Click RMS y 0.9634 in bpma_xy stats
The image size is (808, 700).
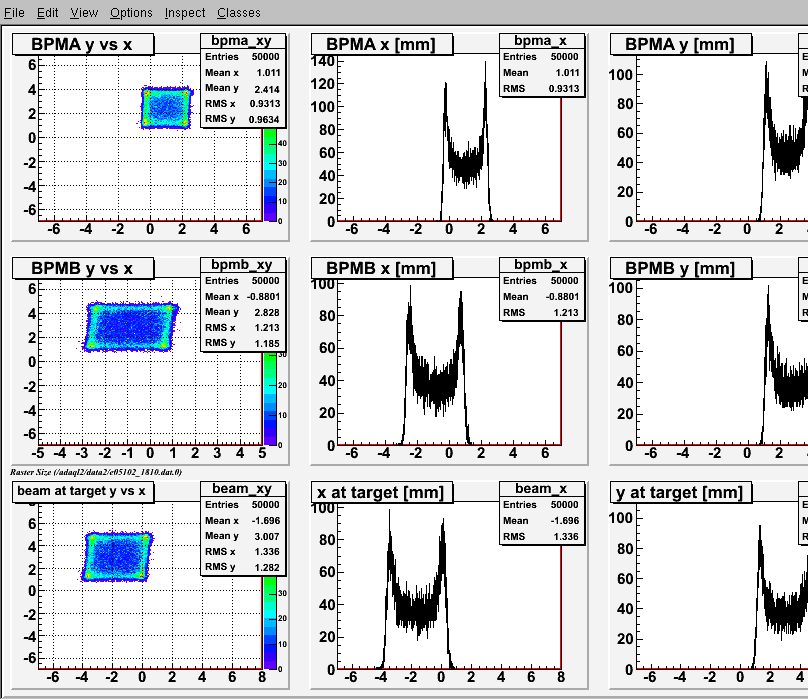click(242, 119)
